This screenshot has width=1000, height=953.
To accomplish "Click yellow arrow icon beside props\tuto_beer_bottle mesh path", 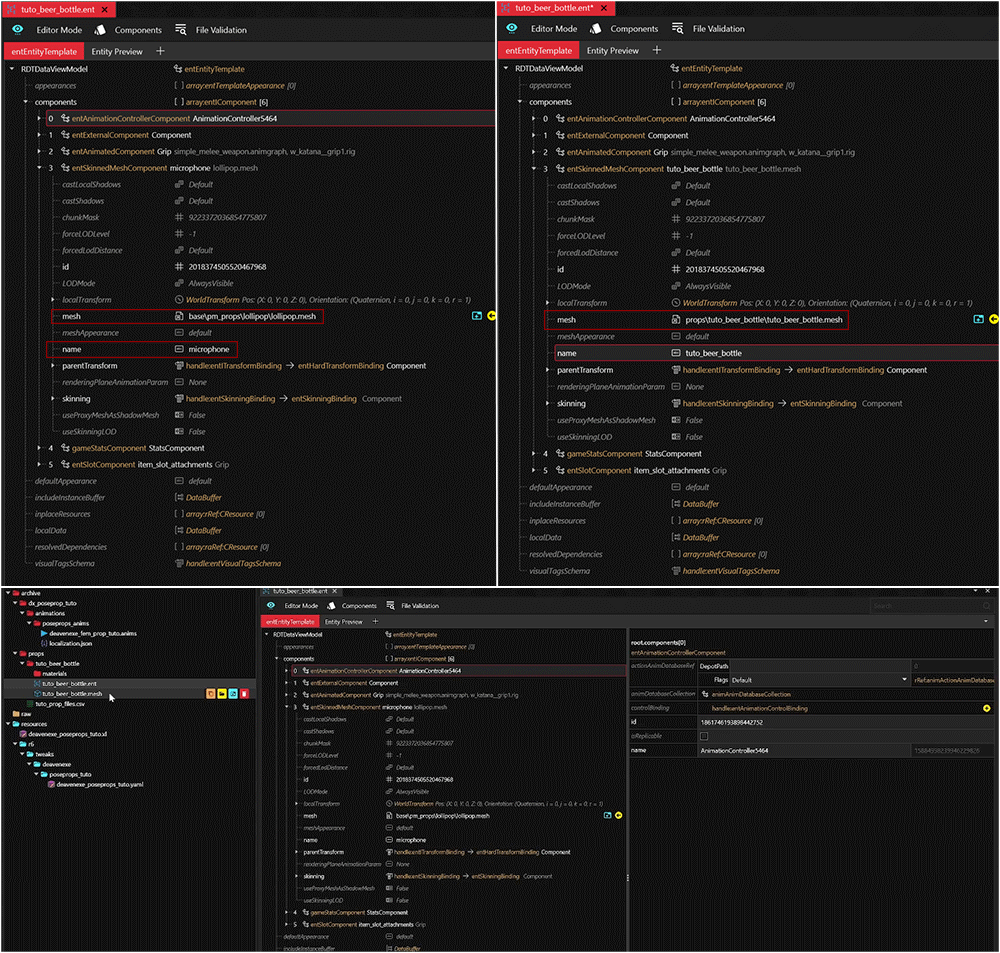I will click(993, 320).
